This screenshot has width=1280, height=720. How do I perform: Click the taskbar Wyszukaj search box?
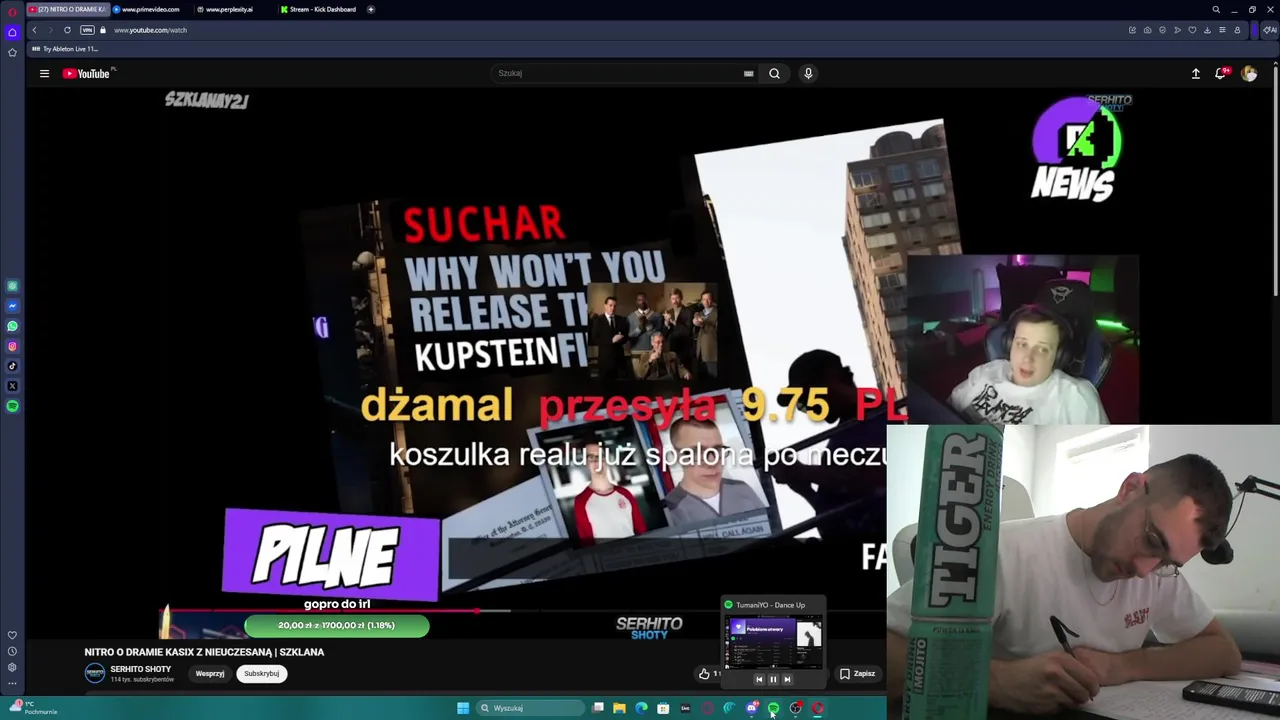[x=530, y=708]
